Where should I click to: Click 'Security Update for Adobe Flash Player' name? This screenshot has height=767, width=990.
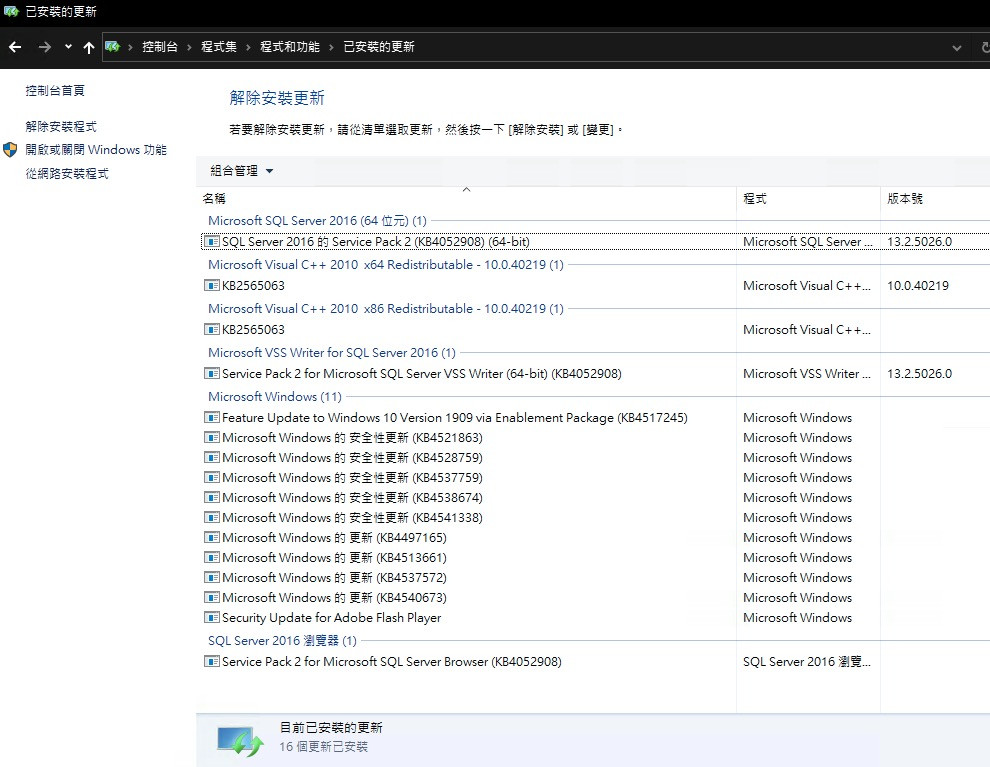coord(331,617)
